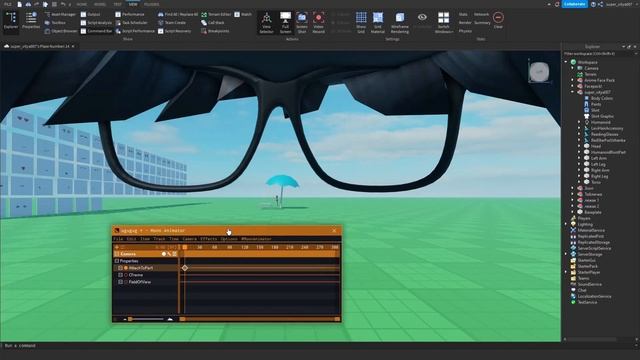Select the AttachToPart keyframe diamond

185,268
